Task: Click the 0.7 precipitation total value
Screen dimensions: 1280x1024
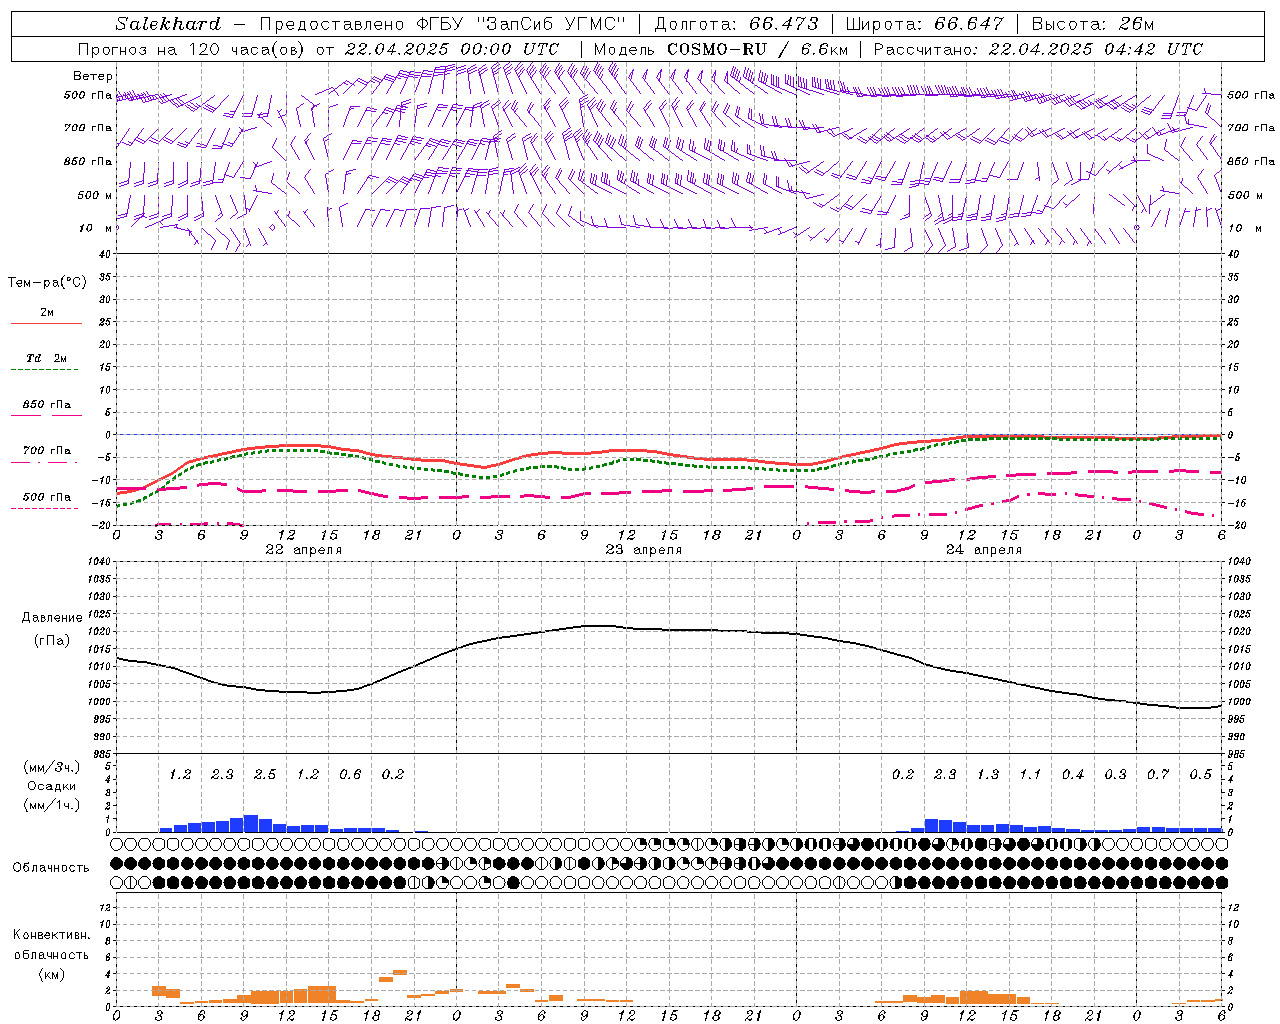Action: pos(1158,775)
